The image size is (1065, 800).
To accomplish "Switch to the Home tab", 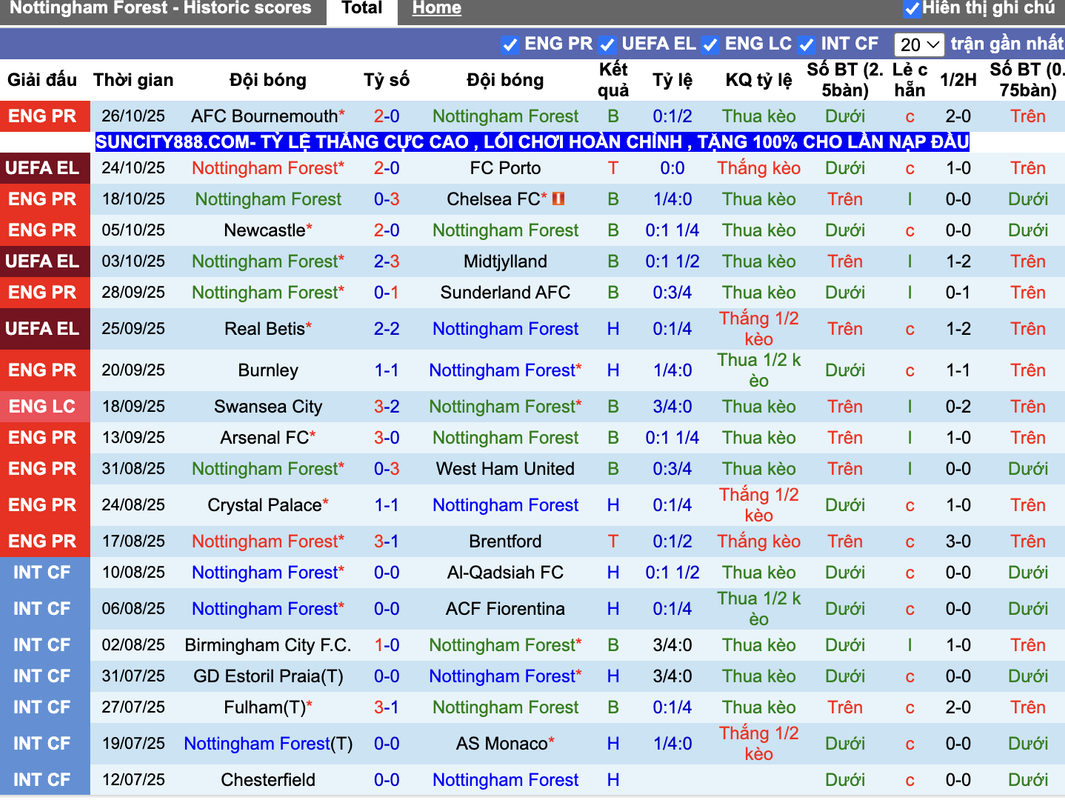I will (x=437, y=9).
